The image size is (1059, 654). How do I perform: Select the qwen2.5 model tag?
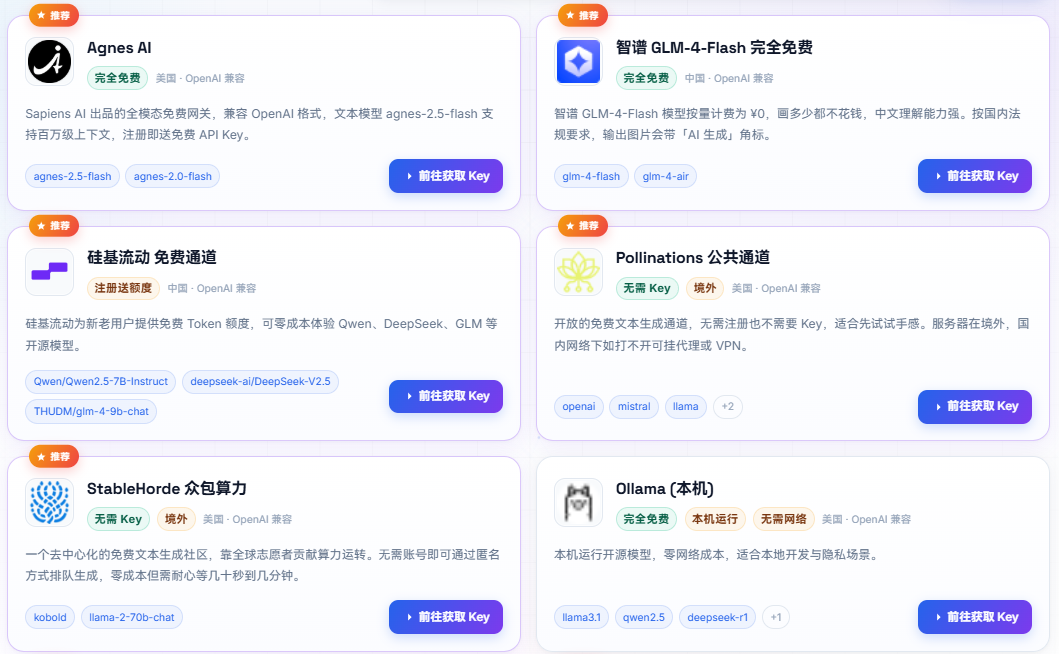pyautogui.click(x=644, y=617)
